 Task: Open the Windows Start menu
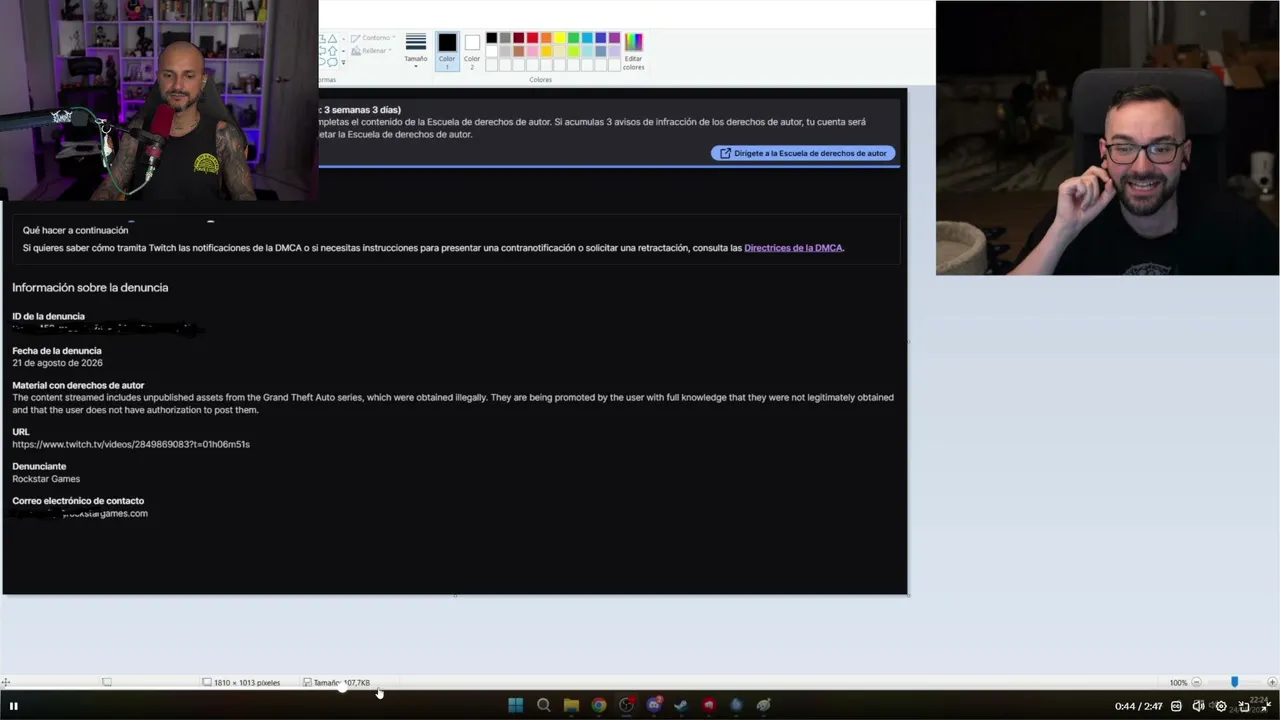pos(515,705)
